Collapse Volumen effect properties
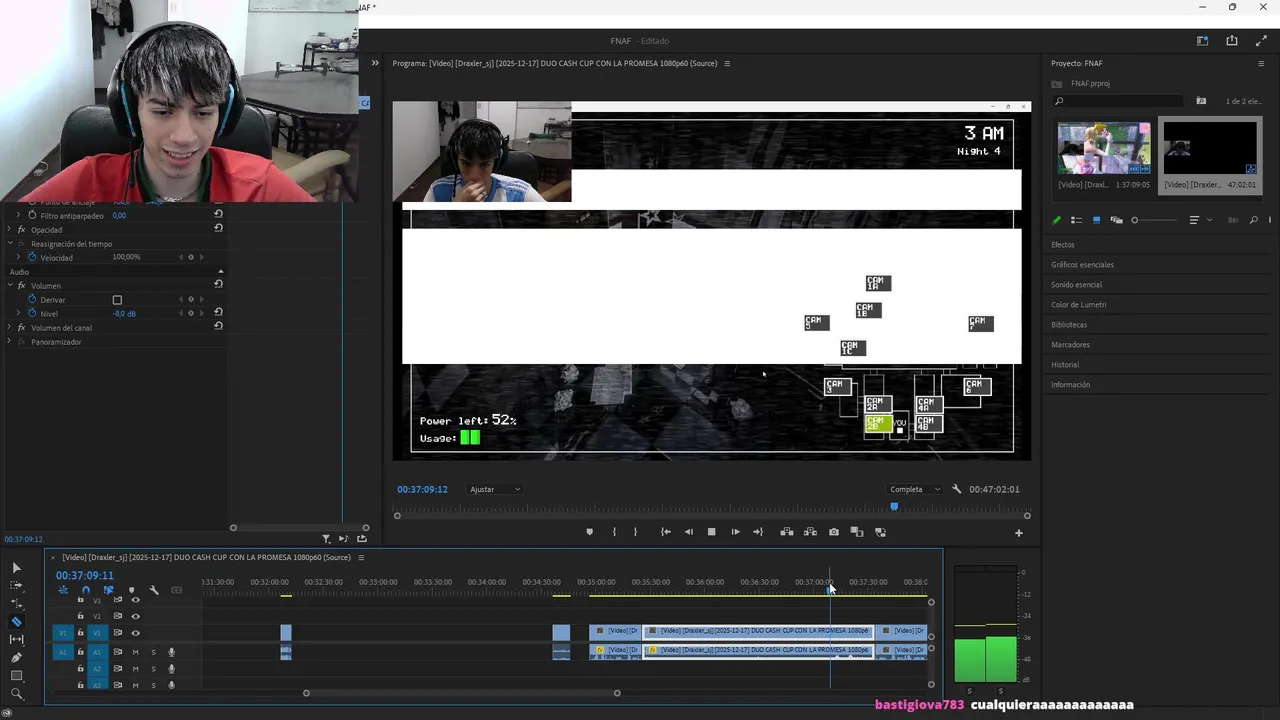This screenshot has height=720, width=1280. [10, 286]
